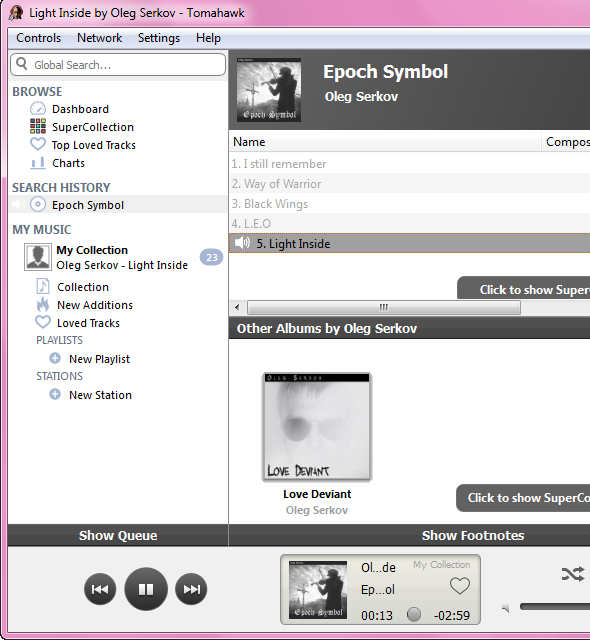Sort by the Name column header

pos(385,142)
